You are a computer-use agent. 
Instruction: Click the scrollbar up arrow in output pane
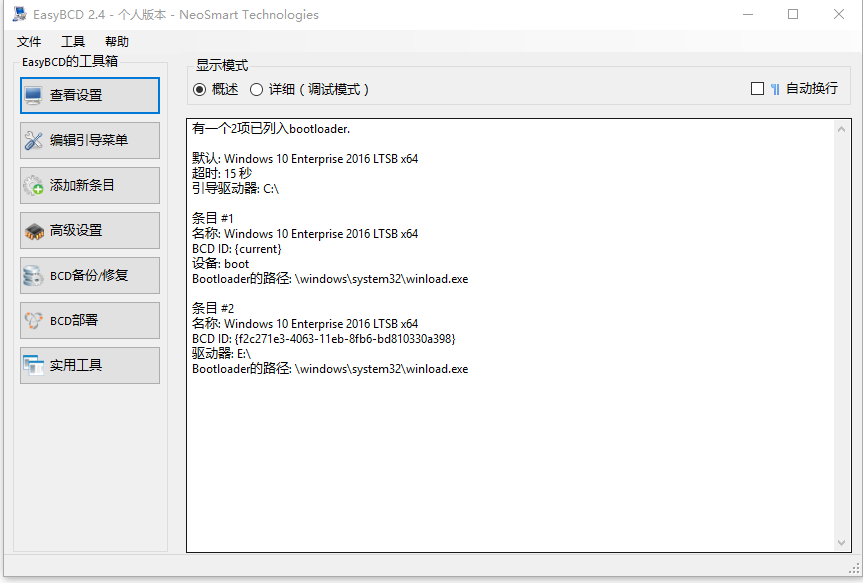pos(841,129)
